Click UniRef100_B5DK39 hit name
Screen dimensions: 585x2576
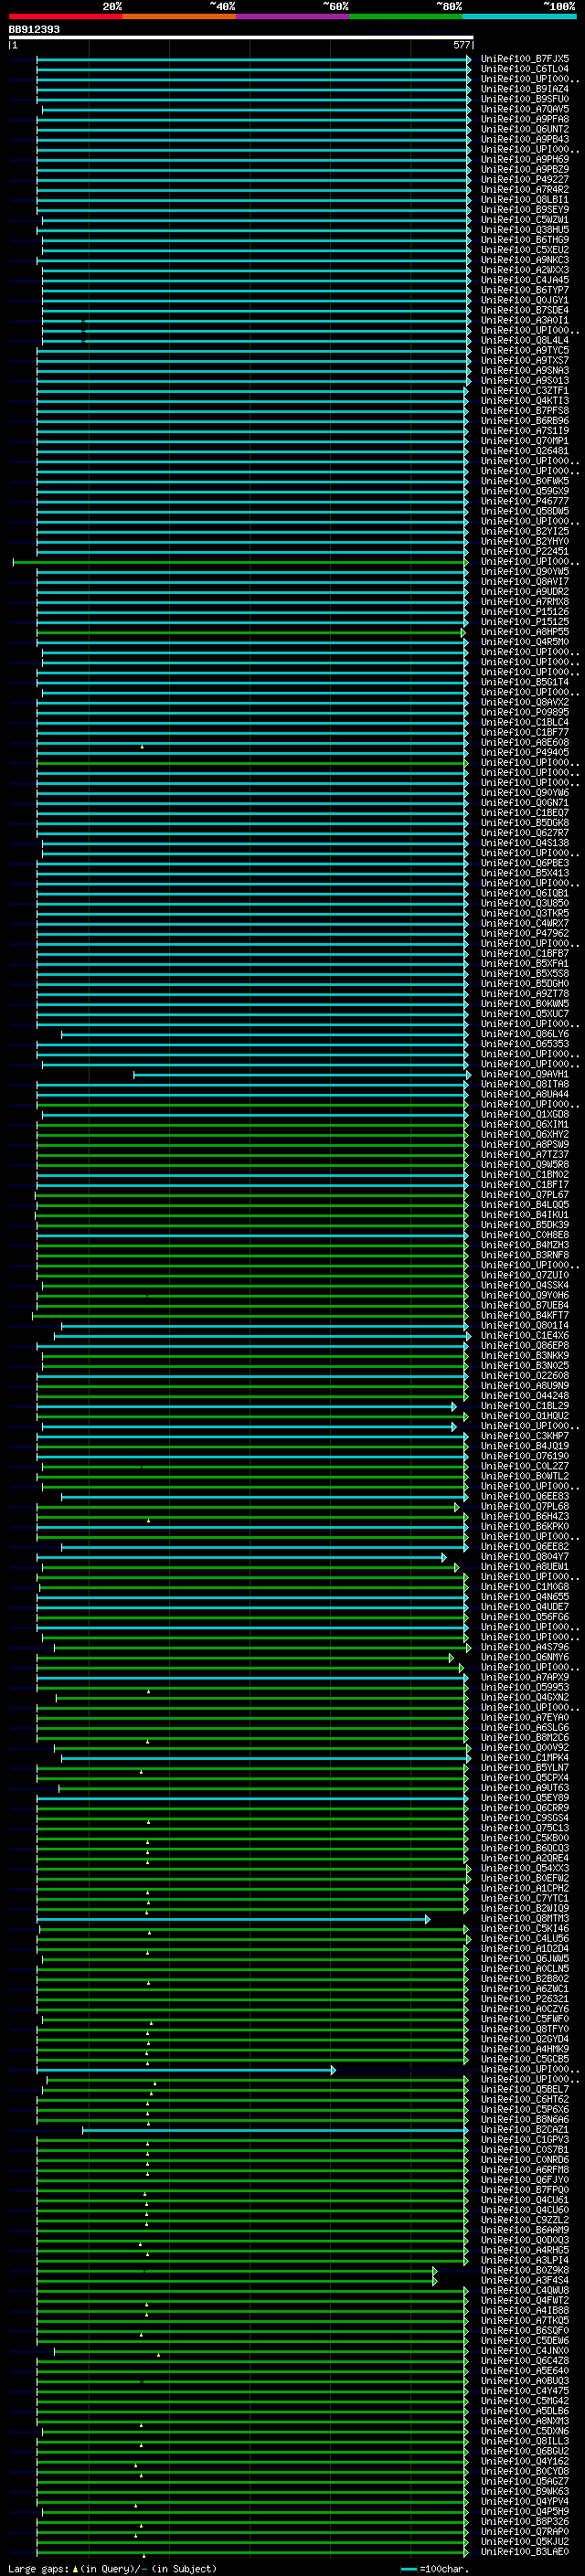point(525,1225)
